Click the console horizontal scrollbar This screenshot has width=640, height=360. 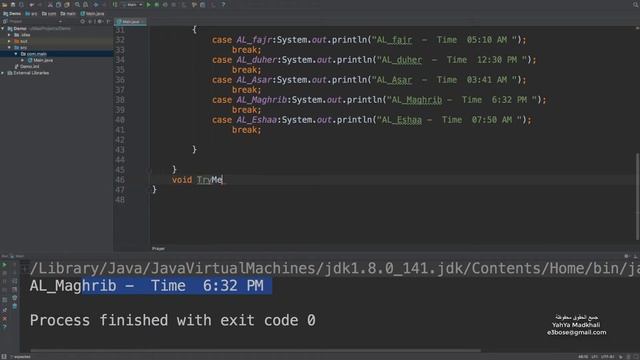click(x=255, y=350)
